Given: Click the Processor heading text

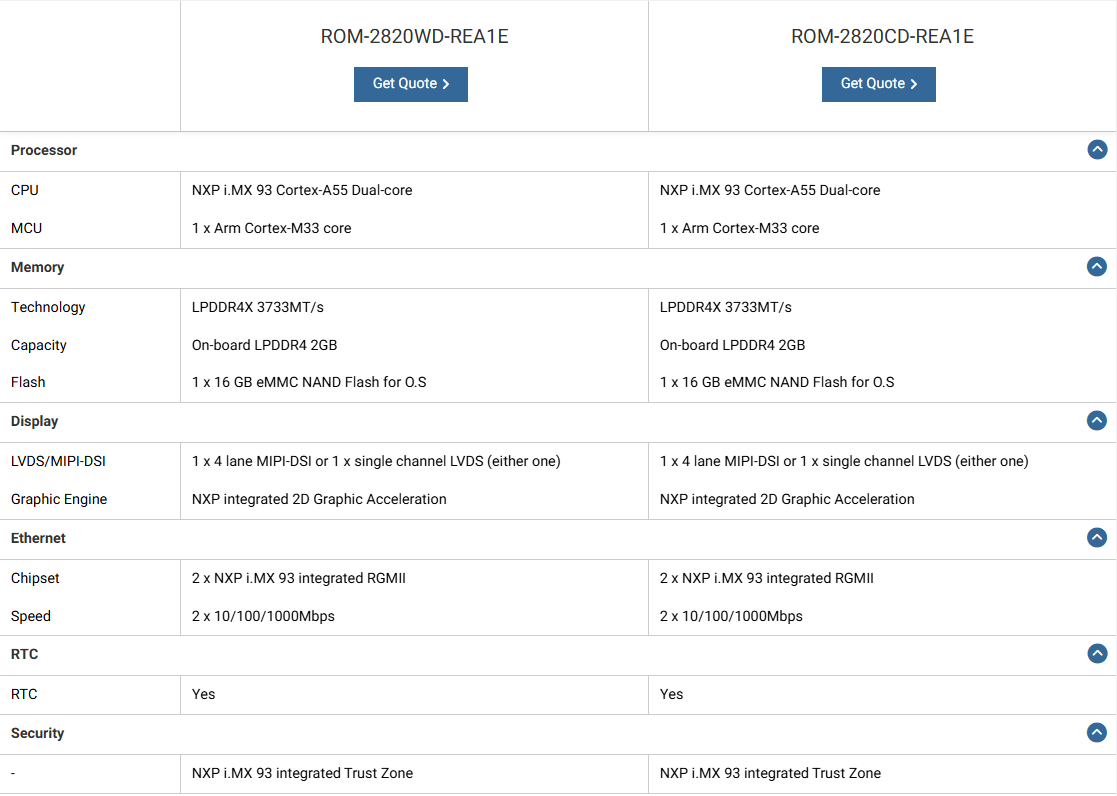Looking at the screenshot, I should coord(44,150).
